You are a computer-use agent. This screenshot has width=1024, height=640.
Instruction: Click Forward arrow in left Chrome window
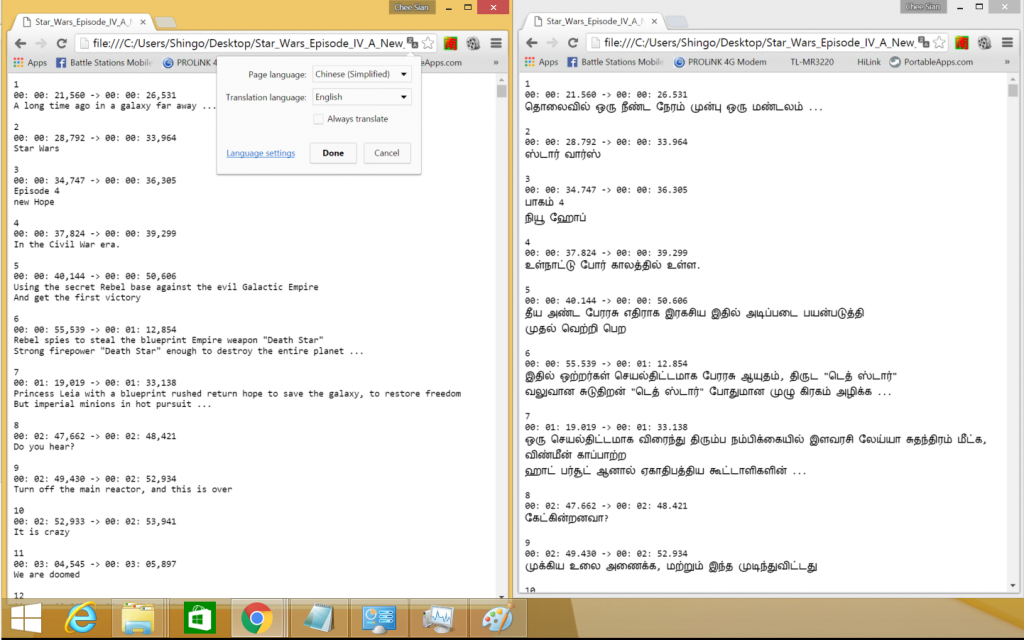click(40, 43)
